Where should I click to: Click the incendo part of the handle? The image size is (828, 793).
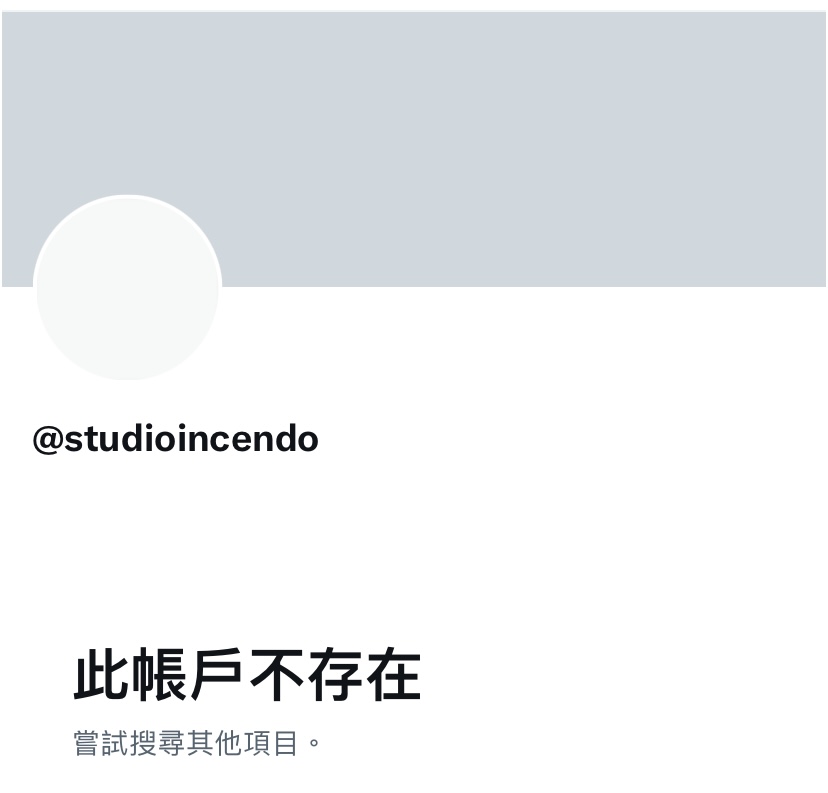(248, 439)
